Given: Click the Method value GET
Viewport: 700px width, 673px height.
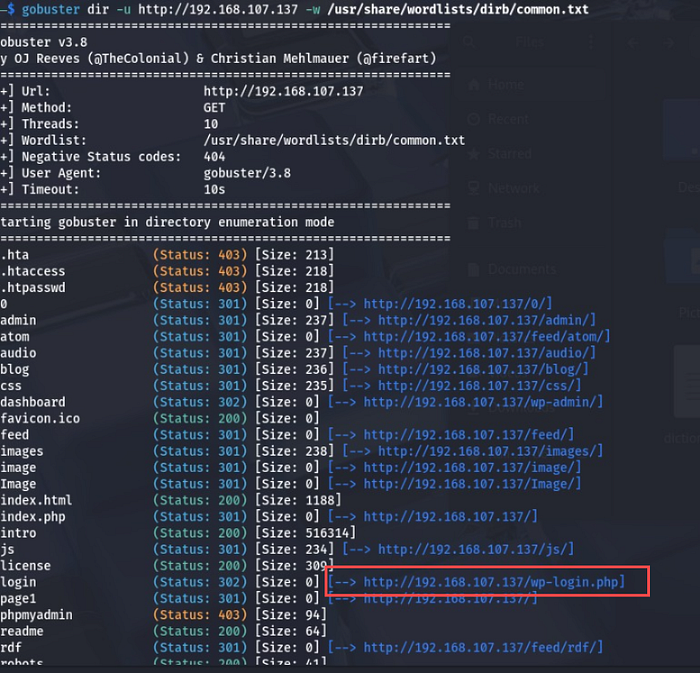Looking at the screenshot, I should coord(214,108).
